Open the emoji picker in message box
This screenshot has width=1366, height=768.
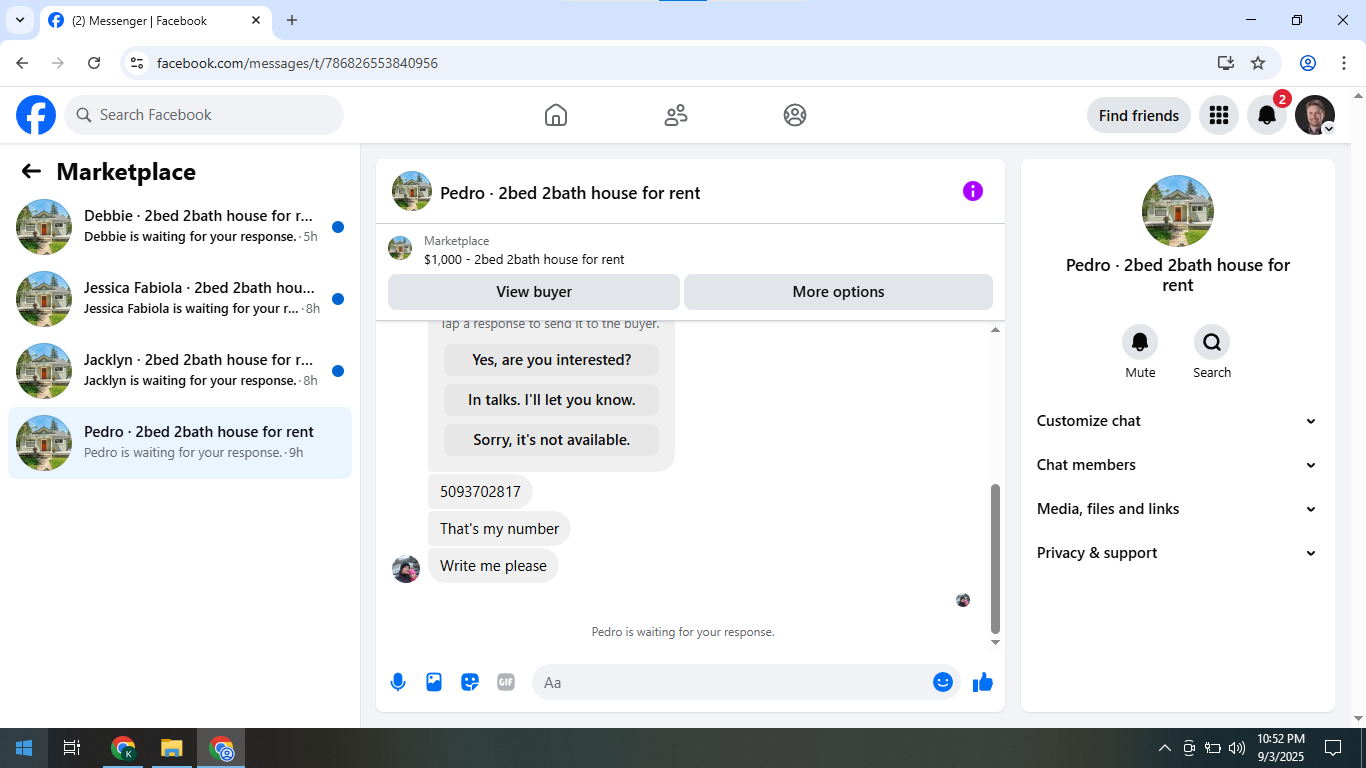[x=943, y=682]
